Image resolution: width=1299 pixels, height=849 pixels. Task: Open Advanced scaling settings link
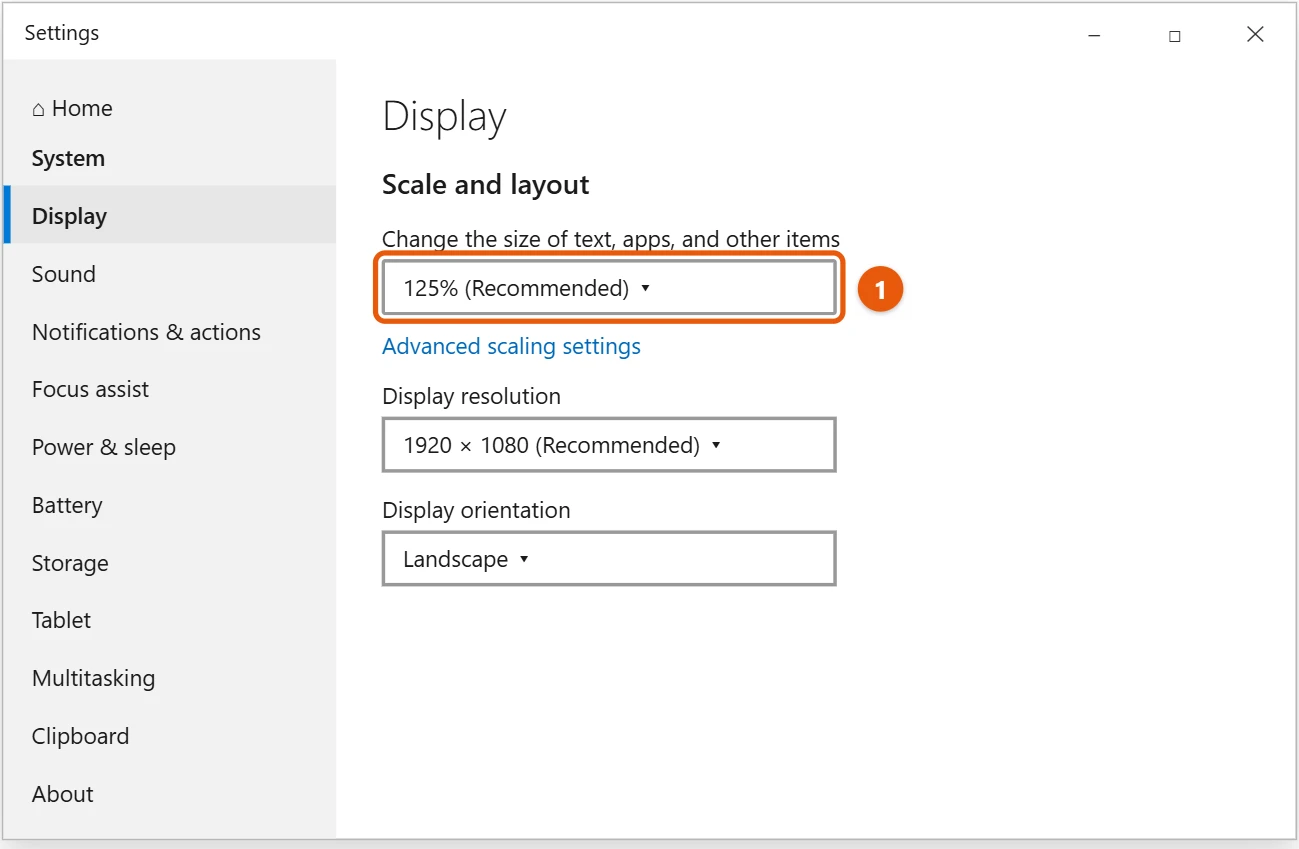(511, 346)
